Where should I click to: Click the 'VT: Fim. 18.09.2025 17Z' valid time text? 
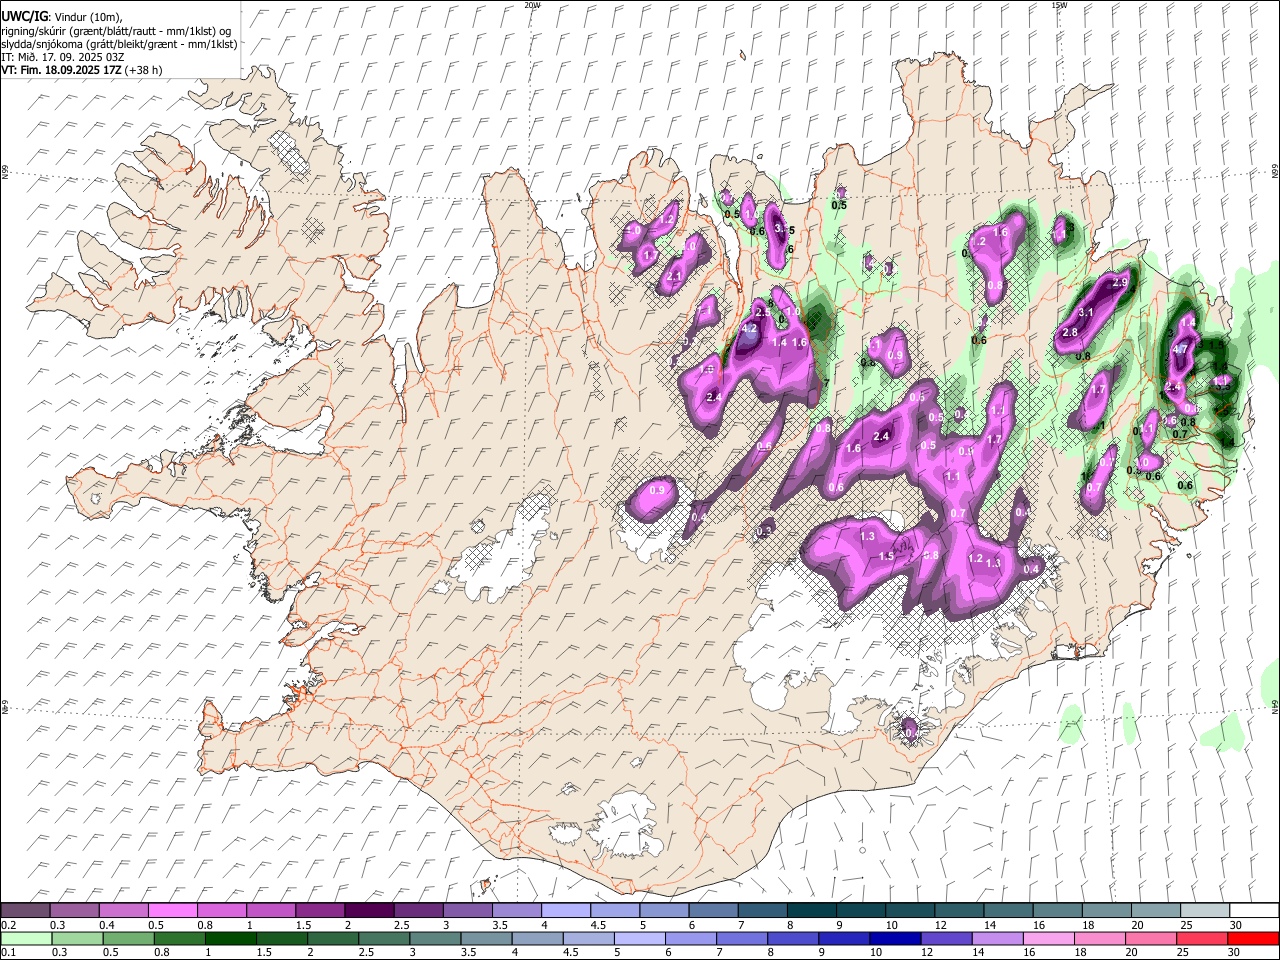pyautogui.click(x=61, y=70)
